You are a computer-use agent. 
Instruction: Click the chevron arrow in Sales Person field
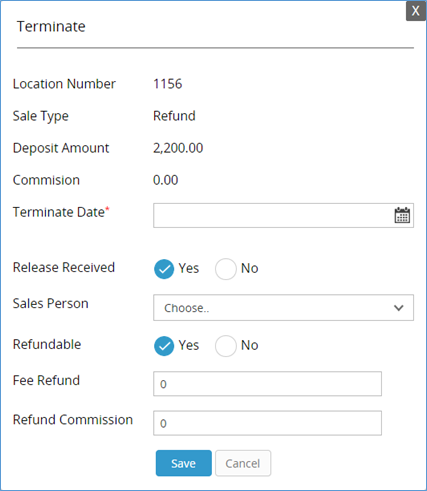399,308
